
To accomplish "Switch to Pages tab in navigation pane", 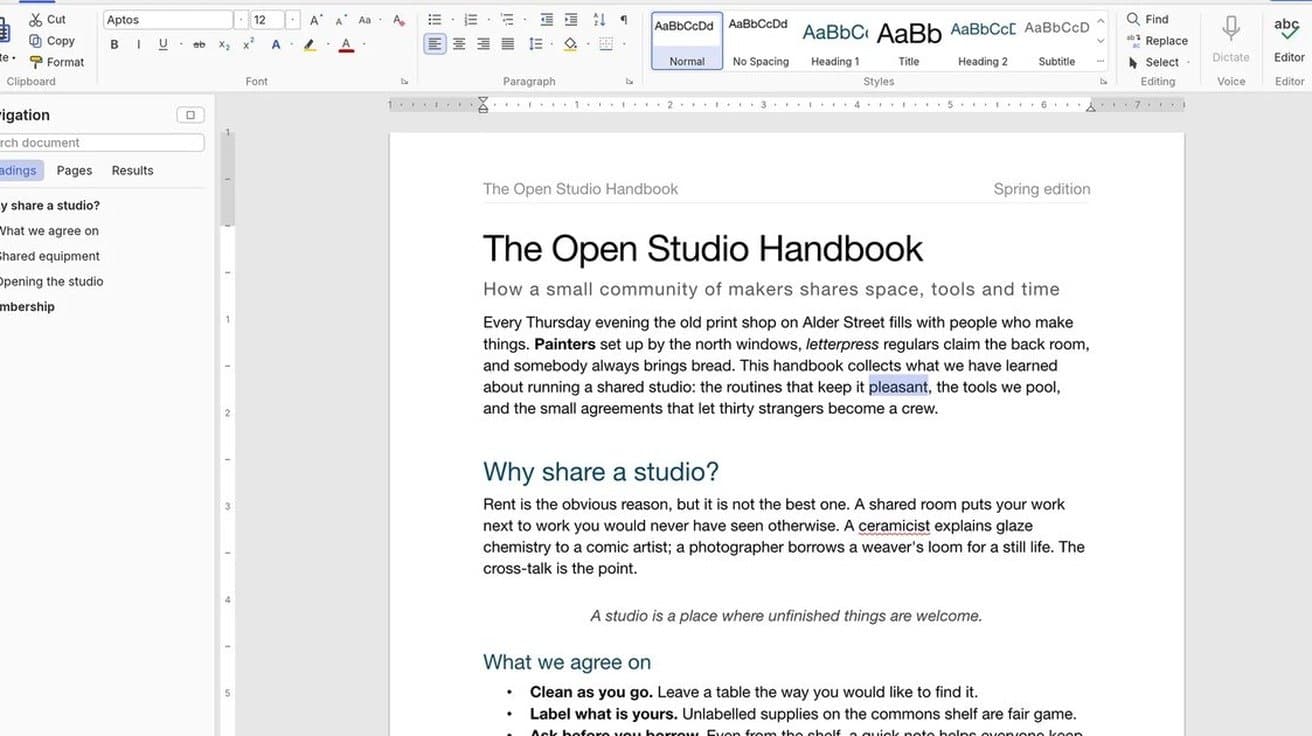I will pyautogui.click(x=74, y=171).
